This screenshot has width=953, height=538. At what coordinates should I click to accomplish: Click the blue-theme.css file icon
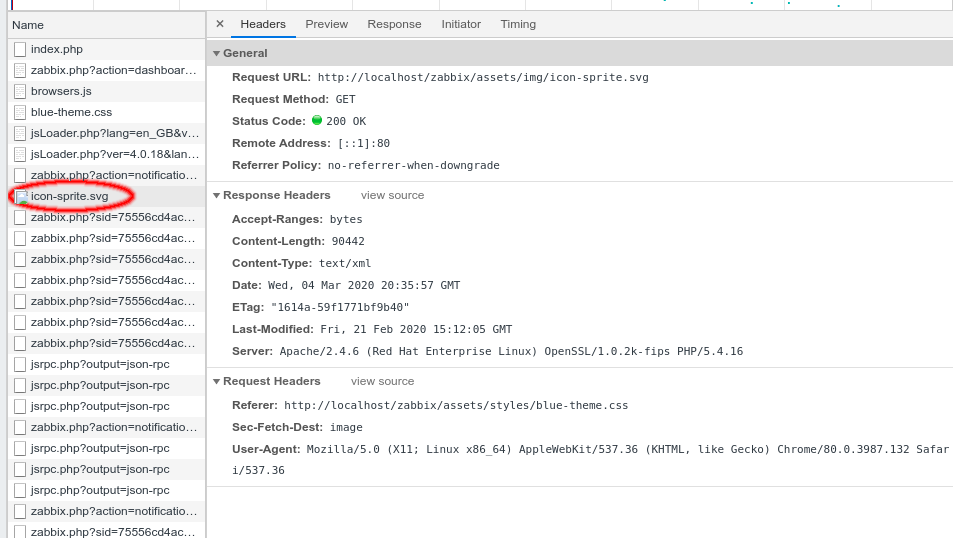tap(20, 112)
